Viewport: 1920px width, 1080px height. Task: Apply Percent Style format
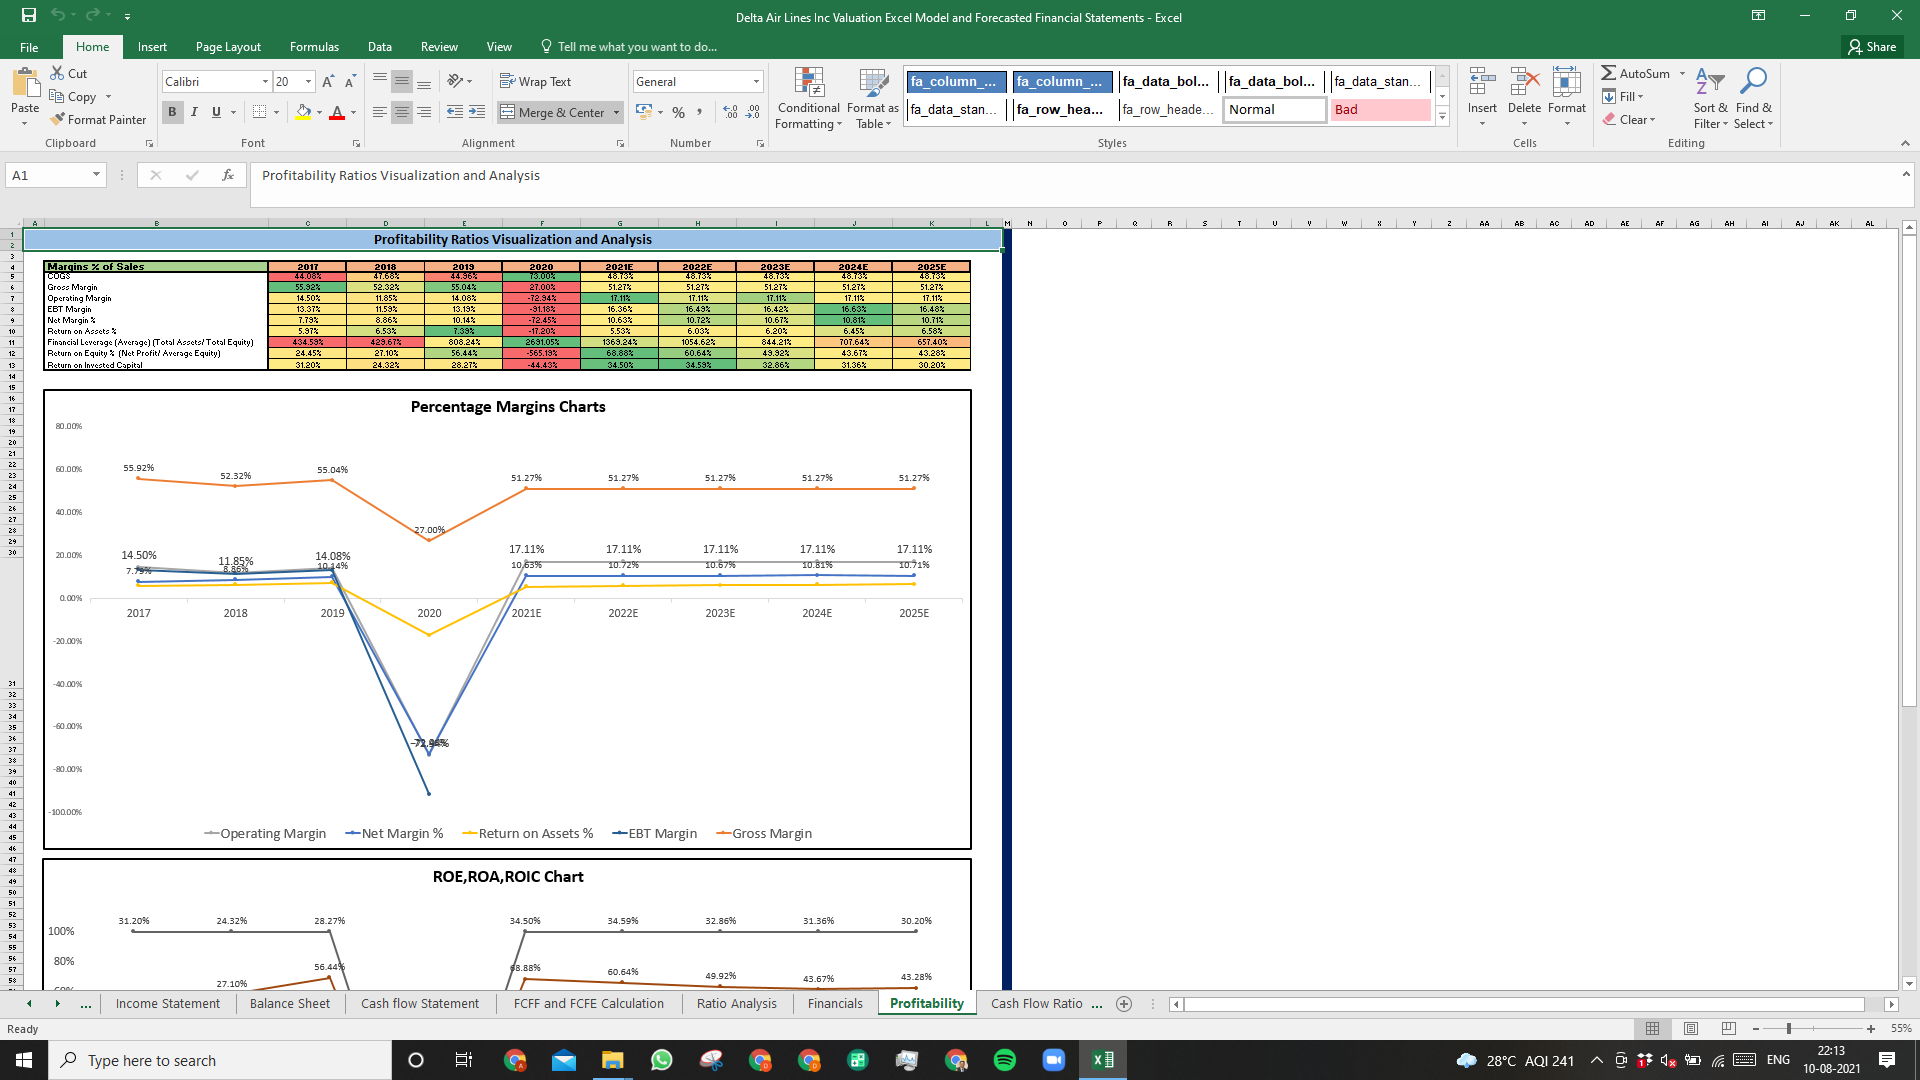[x=679, y=112]
